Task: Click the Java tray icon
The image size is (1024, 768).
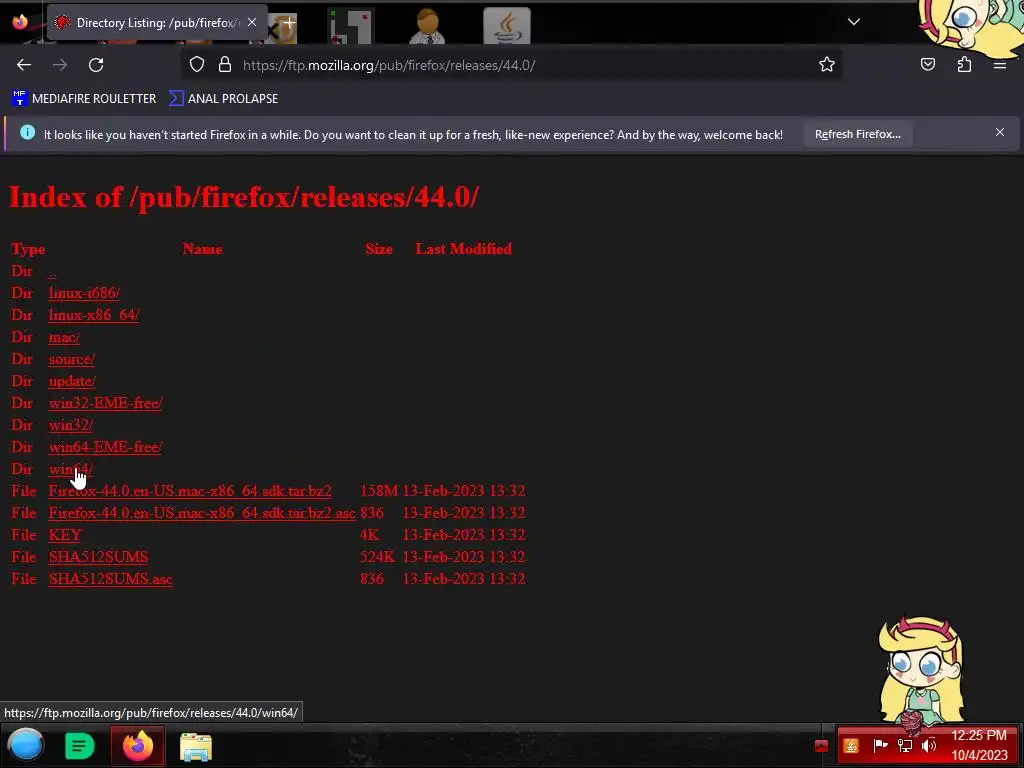Action: [x=851, y=746]
